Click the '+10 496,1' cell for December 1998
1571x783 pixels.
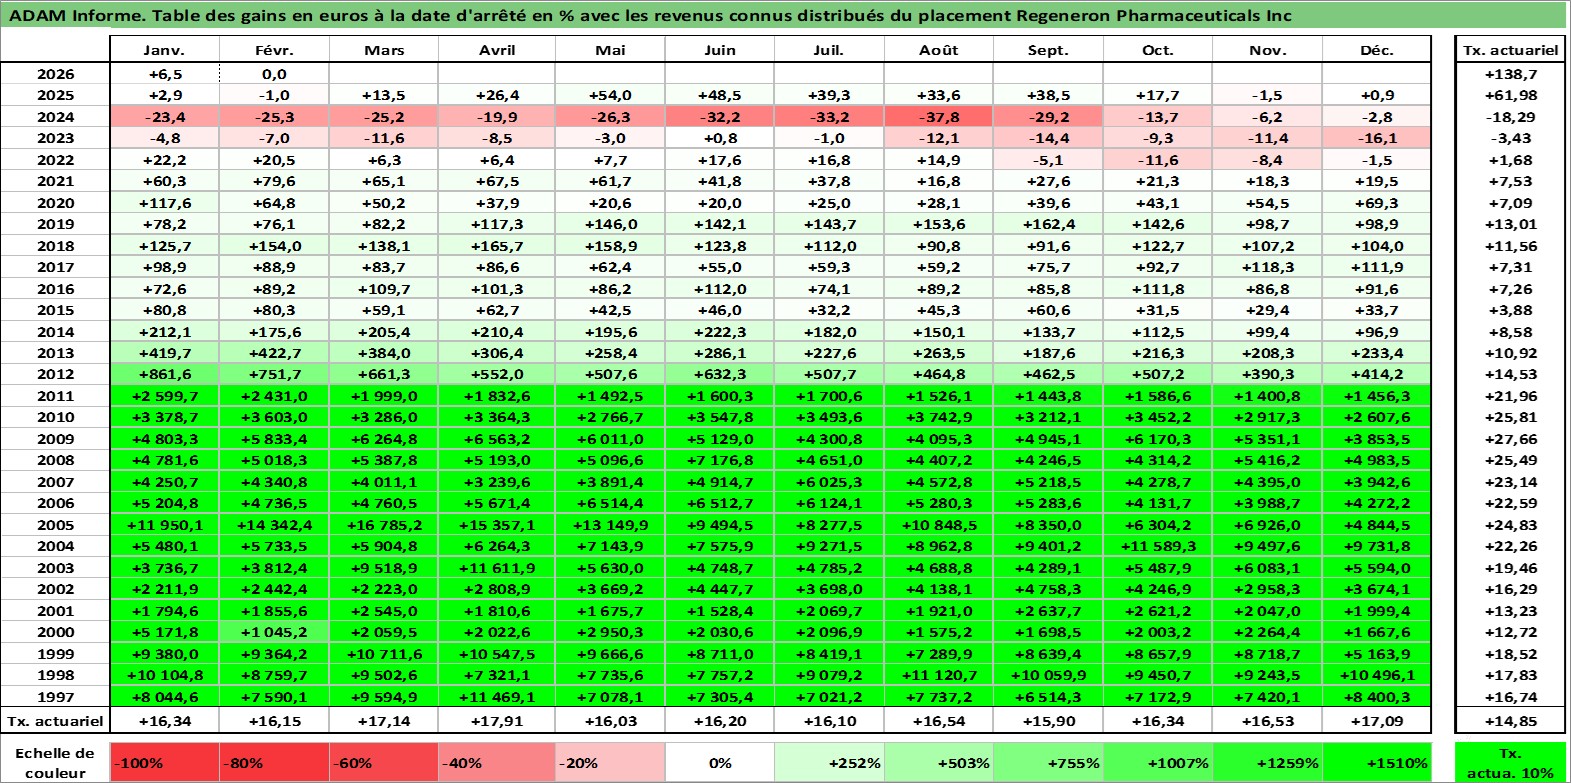tap(1376, 675)
